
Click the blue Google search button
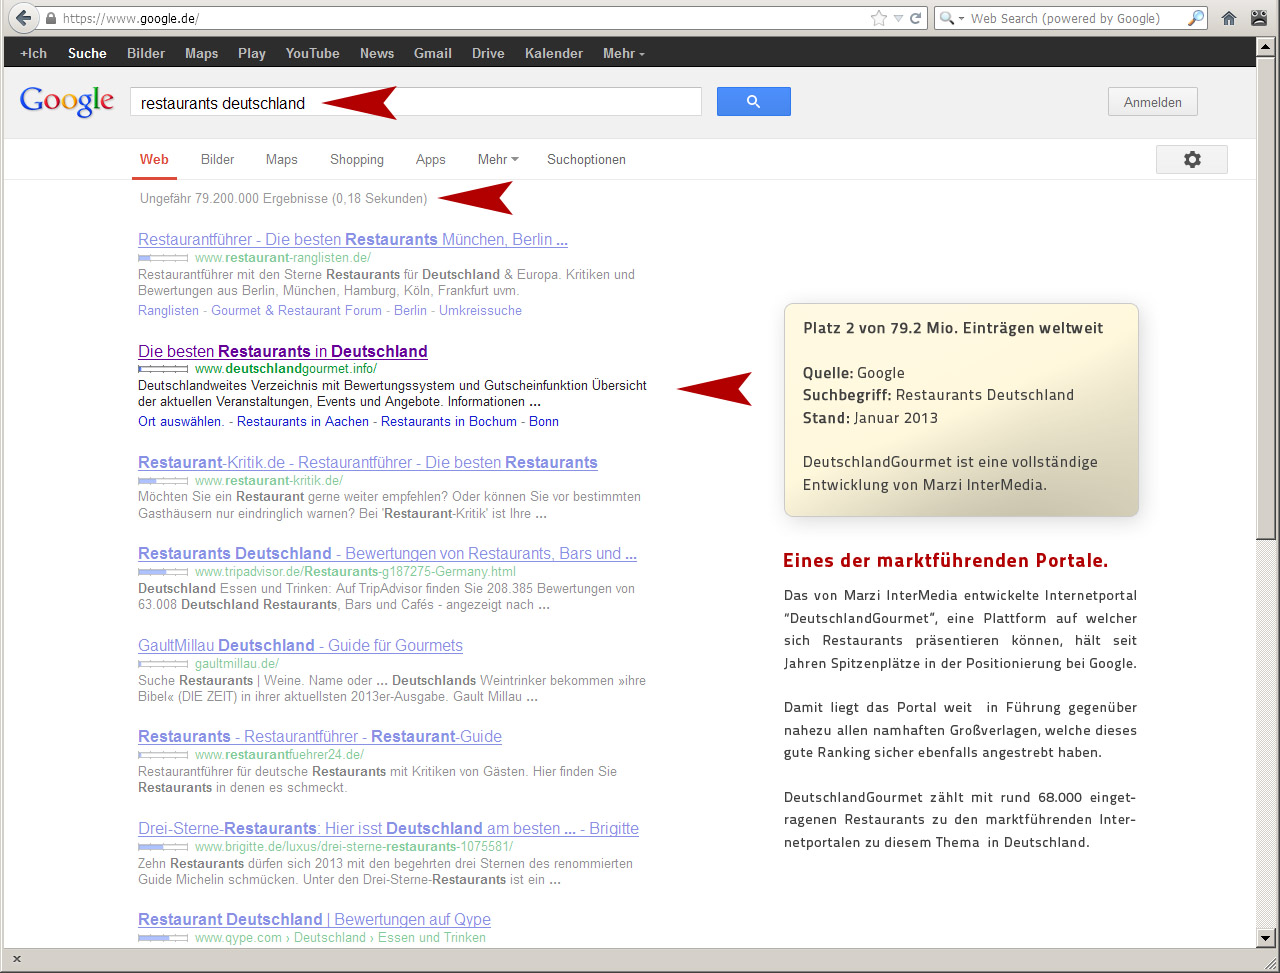pyautogui.click(x=754, y=101)
